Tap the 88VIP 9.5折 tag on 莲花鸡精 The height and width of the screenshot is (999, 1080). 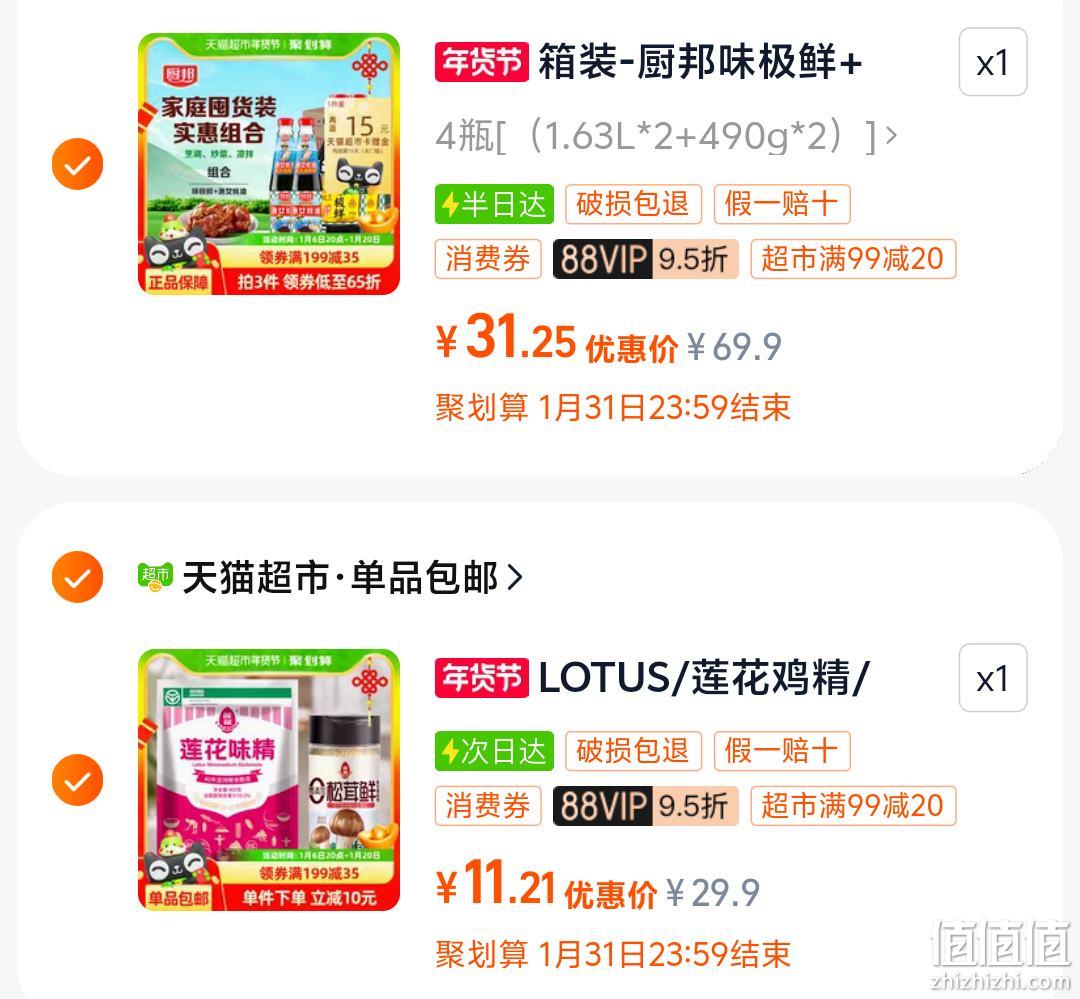[645, 806]
